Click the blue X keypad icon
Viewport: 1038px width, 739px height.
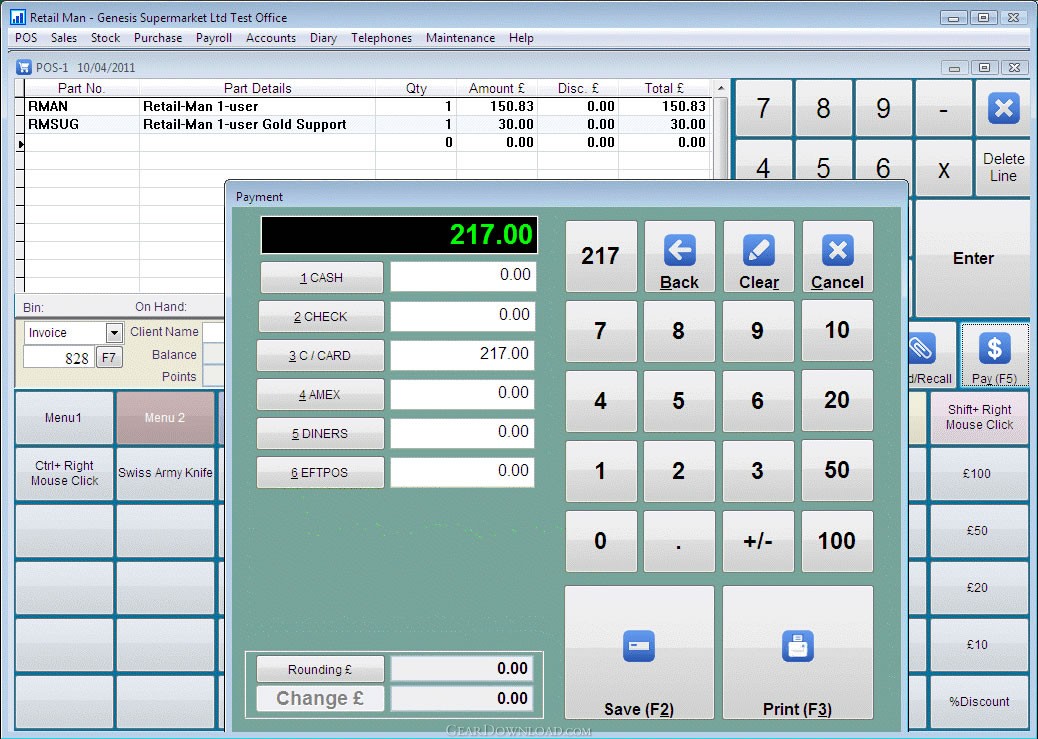[x=1003, y=108]
